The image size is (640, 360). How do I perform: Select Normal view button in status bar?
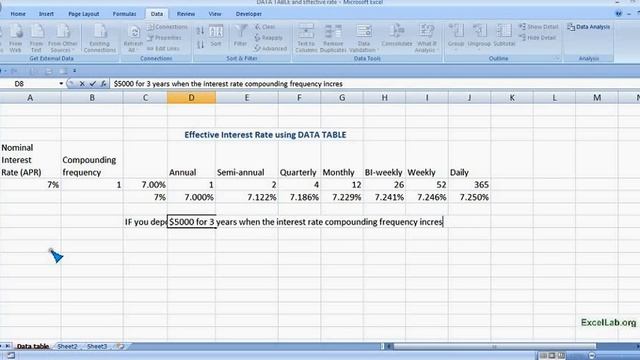coord(543,356)
